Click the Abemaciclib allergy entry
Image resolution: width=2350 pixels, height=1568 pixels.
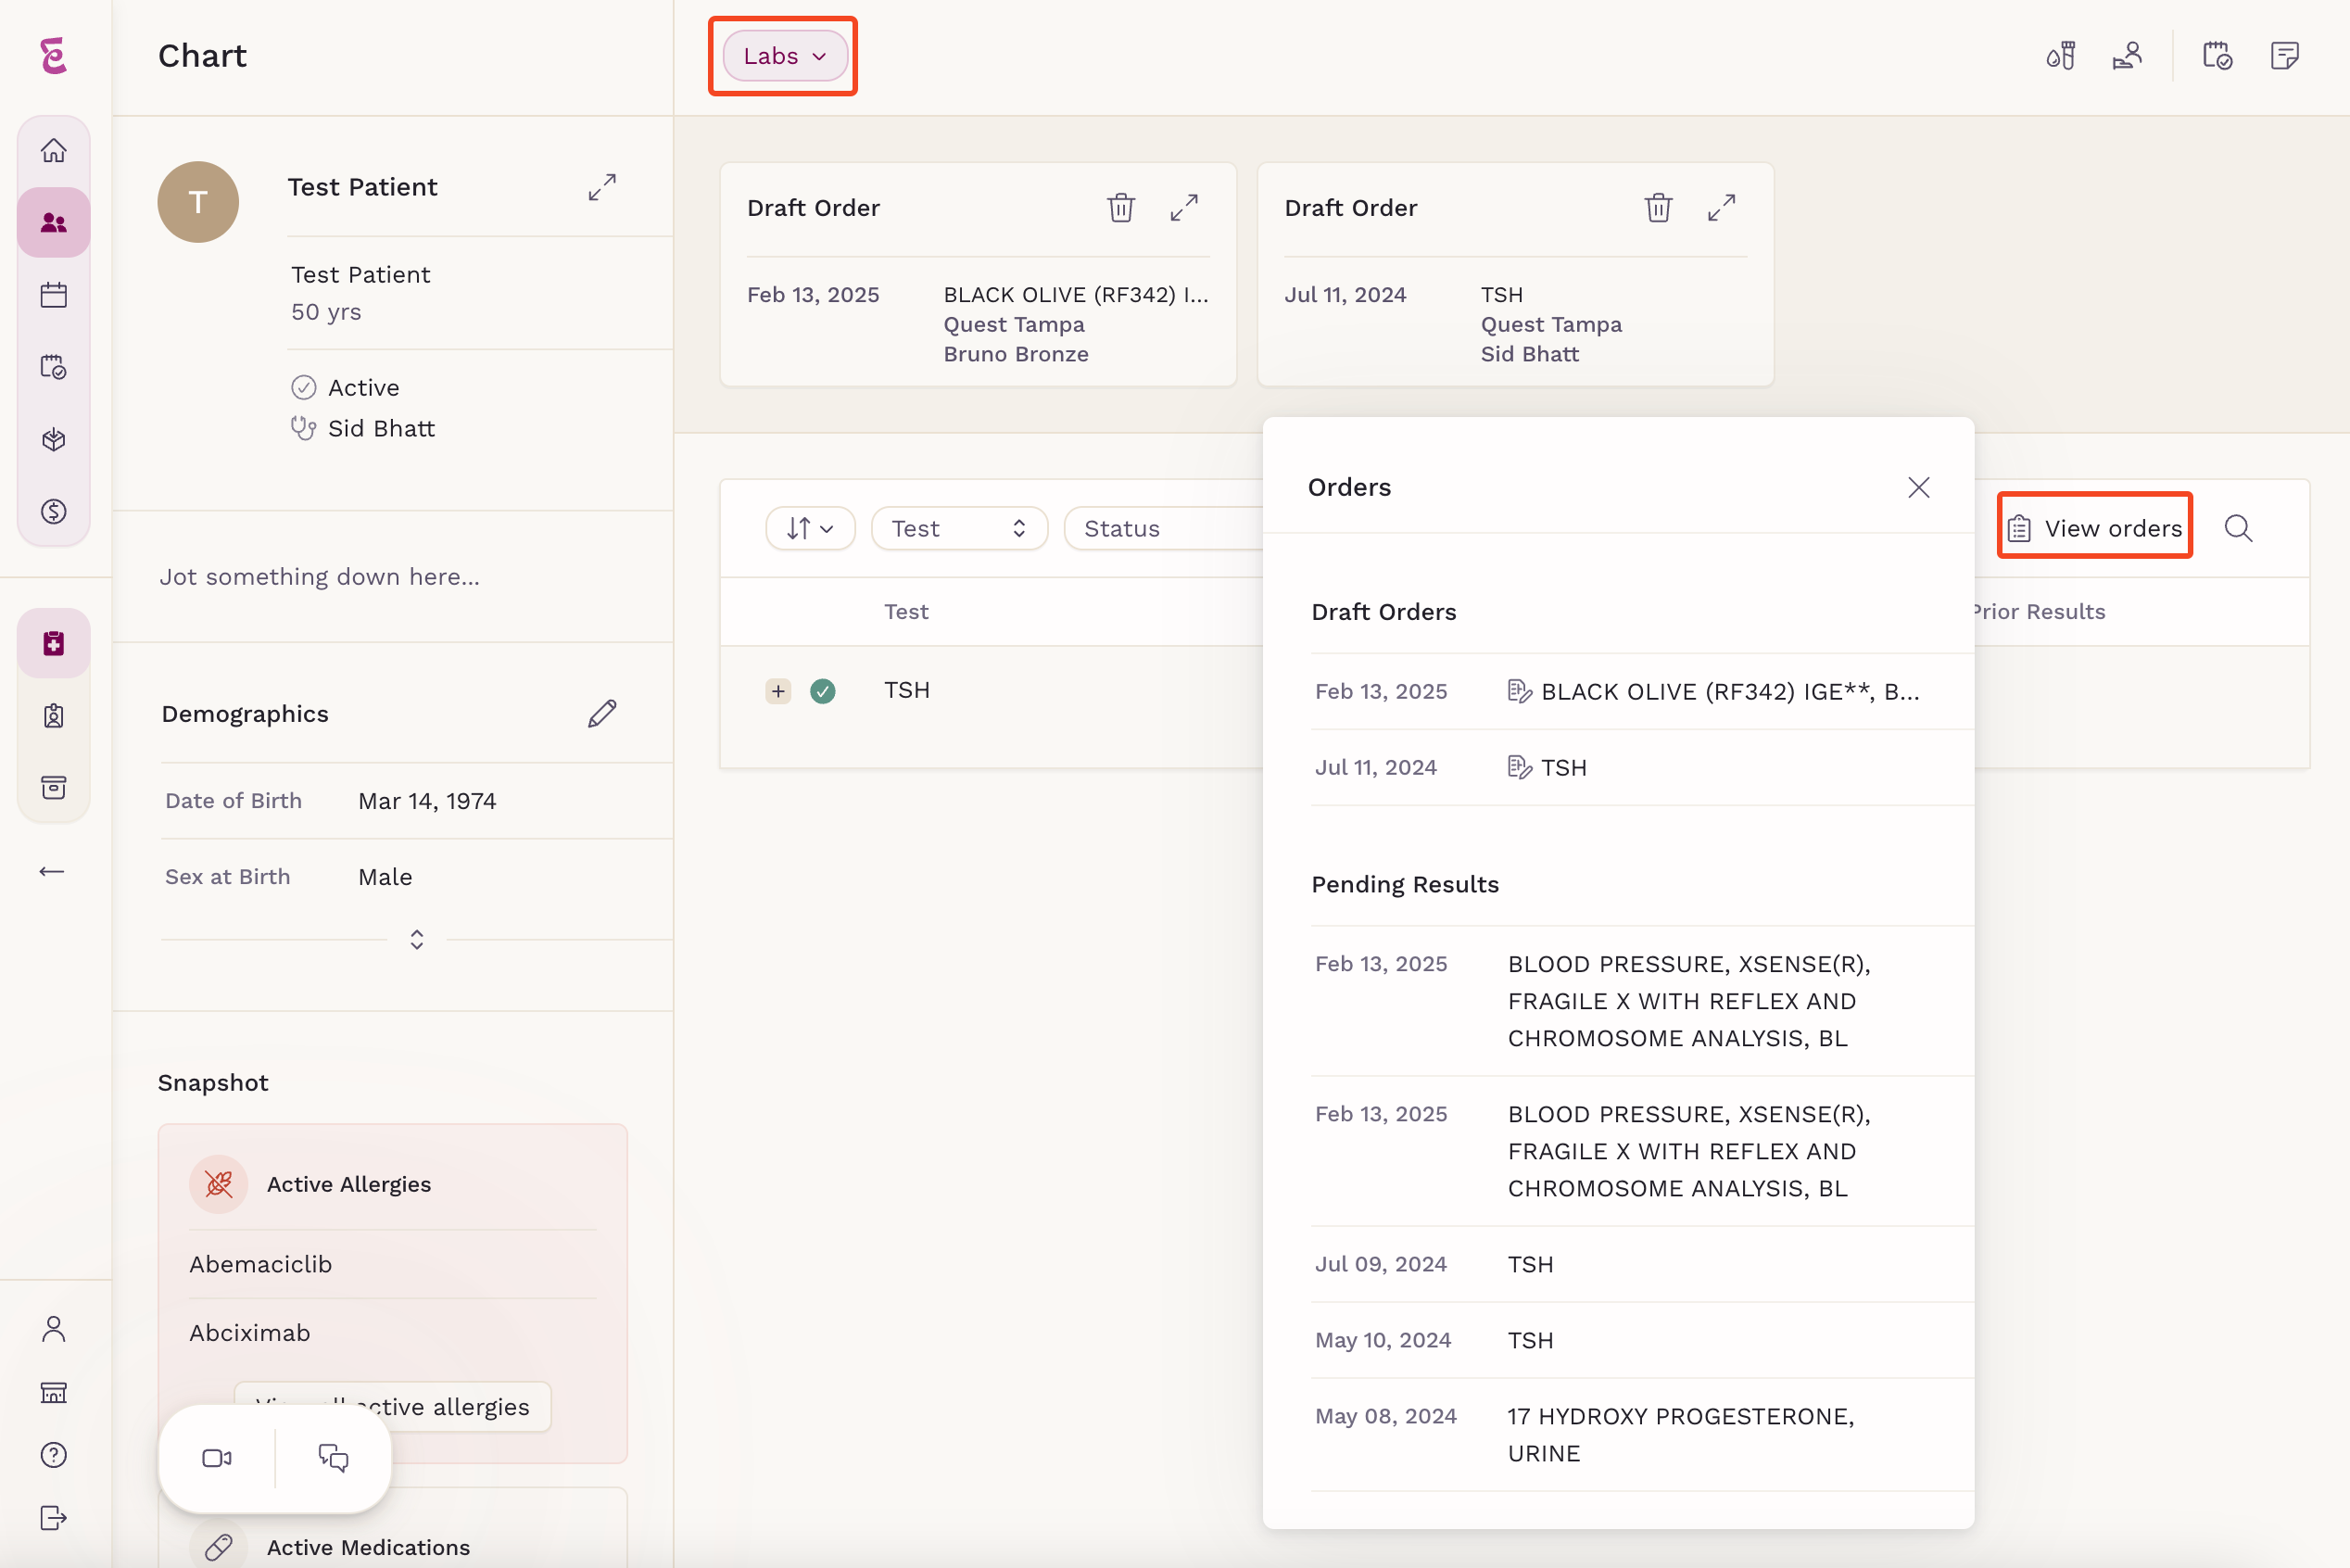coord(260,1264)
